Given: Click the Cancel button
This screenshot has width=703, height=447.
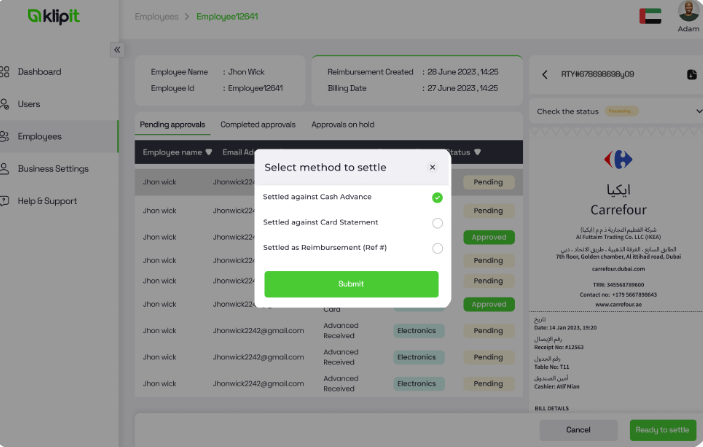Looking at the screenshot, I should pyautogui.click(x=578, y=430).
